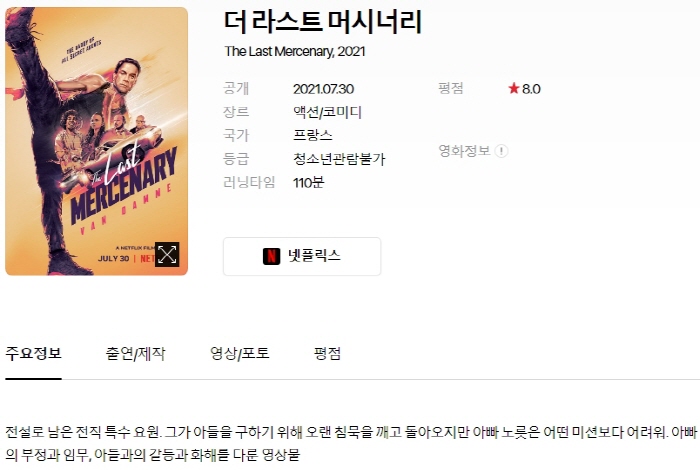
Task: Click the English title The Last Mercenary, 2021
Action: (x=295, y=51)
